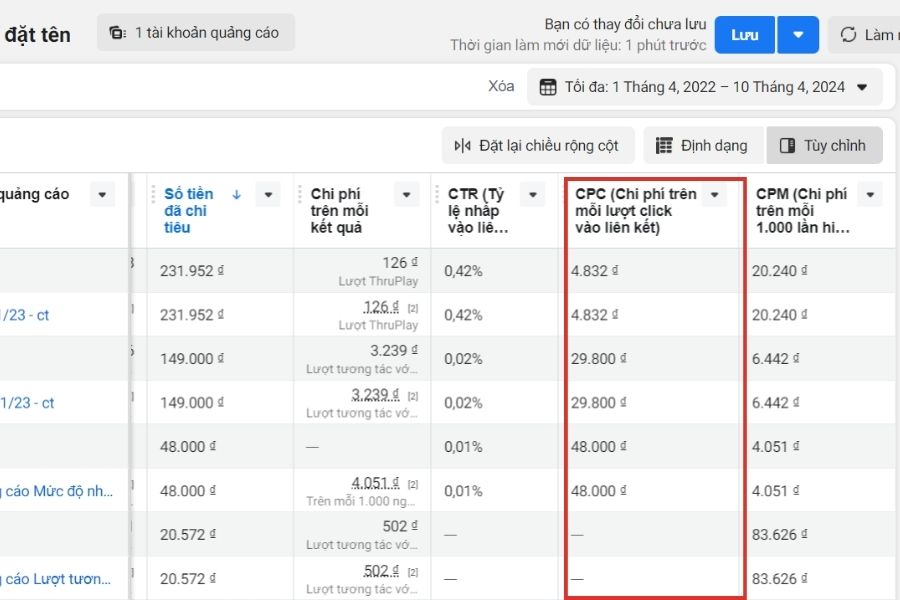Click drag handle of Chi phí column
This screenshot has width=900, height=600.
(x=300, y=195)
